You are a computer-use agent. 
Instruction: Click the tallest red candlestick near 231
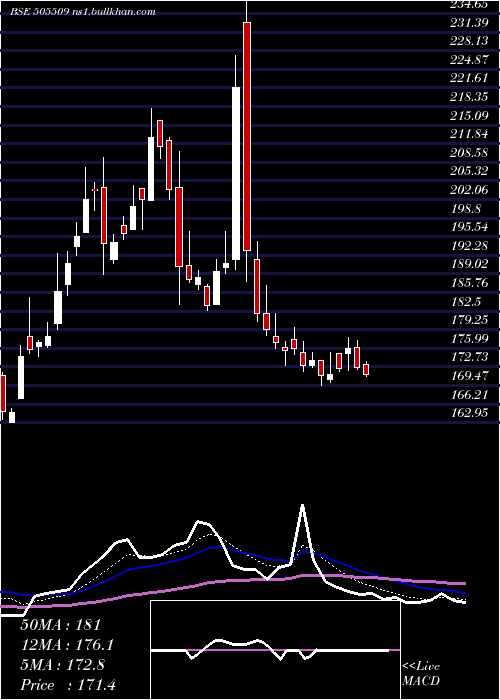pyautogui.click(x=246, y=136)
